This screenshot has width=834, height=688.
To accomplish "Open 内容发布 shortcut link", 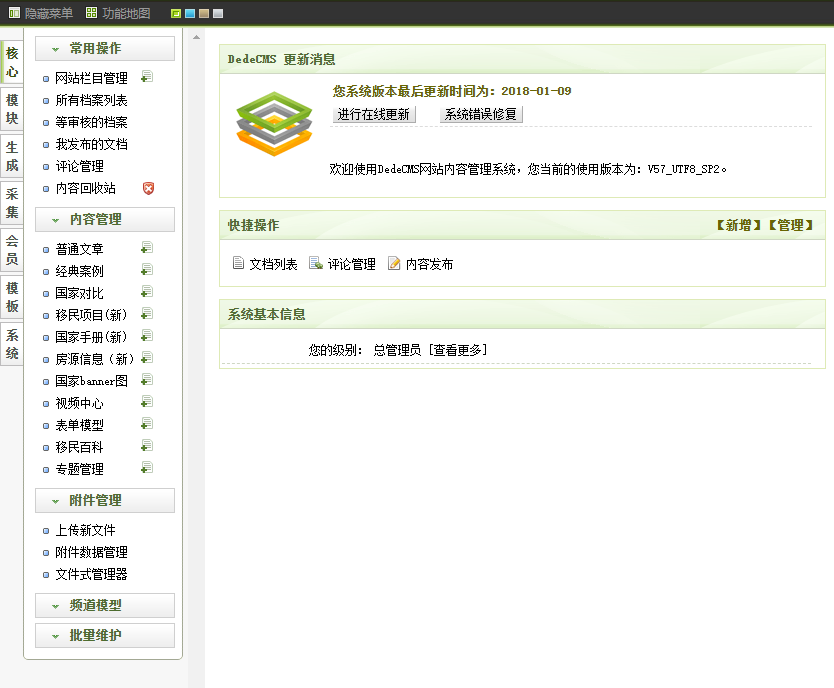I will (x=429, y=264).
